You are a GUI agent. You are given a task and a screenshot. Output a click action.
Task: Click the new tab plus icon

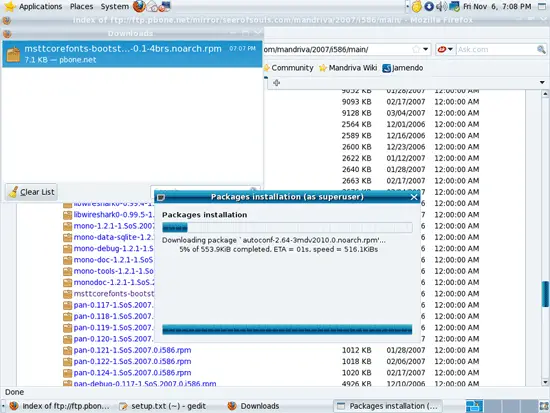276,83
